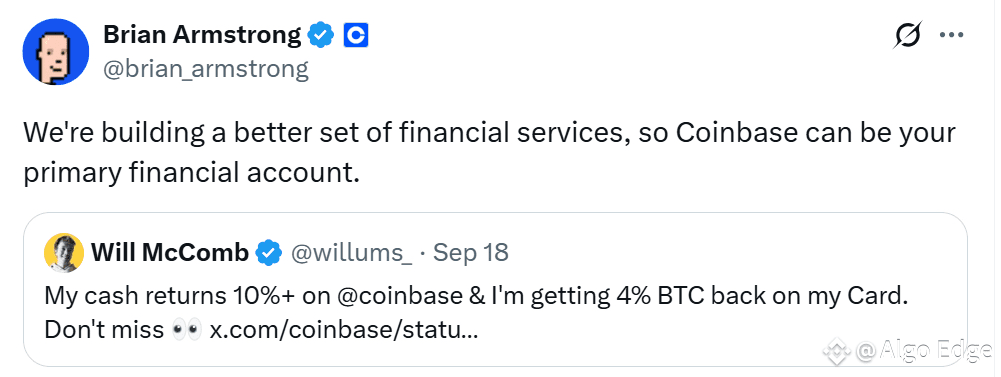
Task: Open the Grok slashed-circle icon
Action: pos(908,35)
